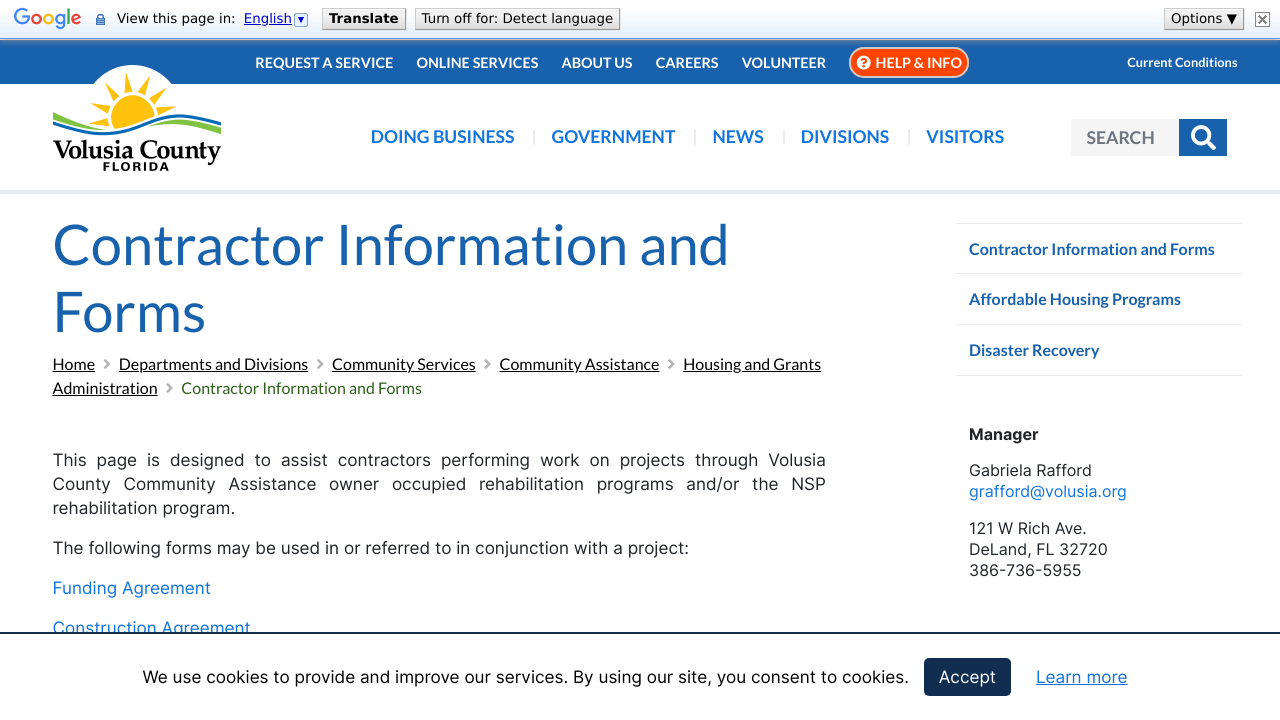Open the Learn more cookies link

tap(1081, 677)
